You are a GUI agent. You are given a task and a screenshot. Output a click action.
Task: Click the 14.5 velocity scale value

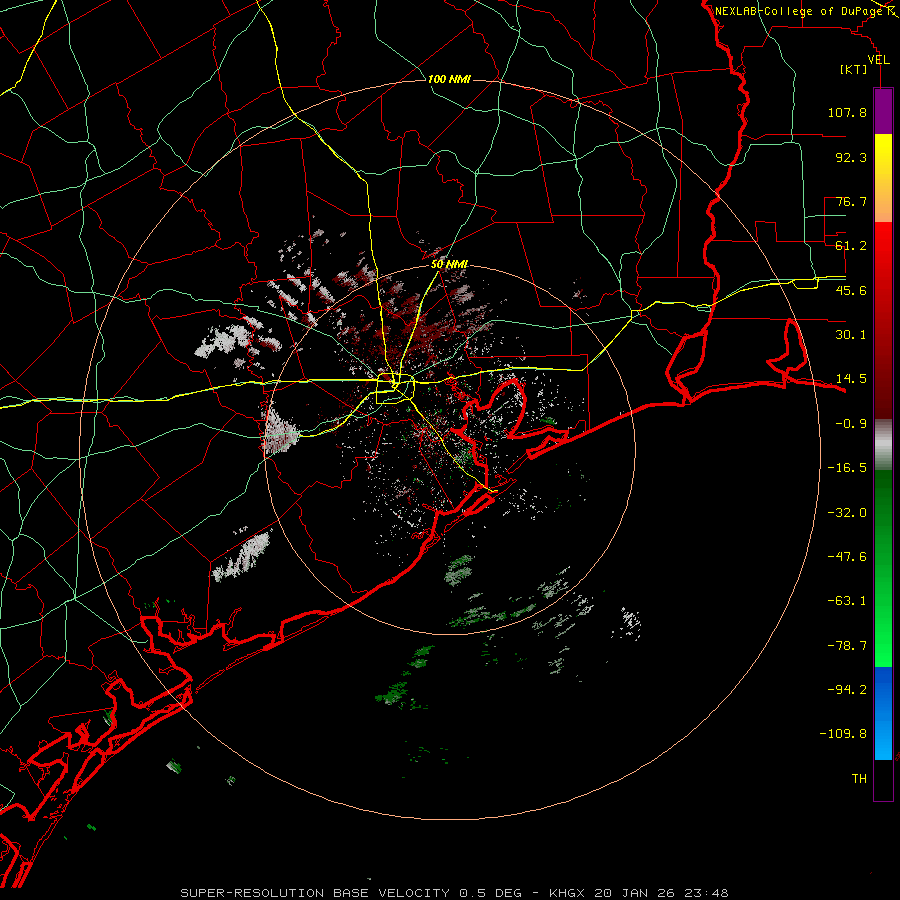[851, 379]
